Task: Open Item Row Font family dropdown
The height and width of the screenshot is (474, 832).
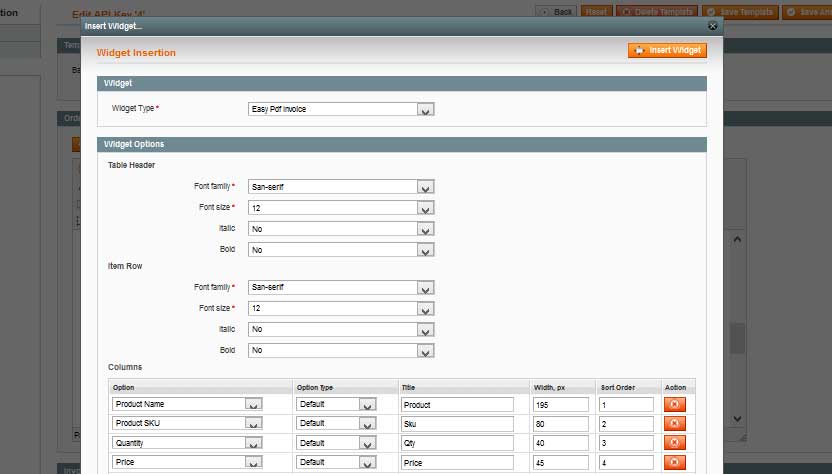Action: tap(341, 287)
